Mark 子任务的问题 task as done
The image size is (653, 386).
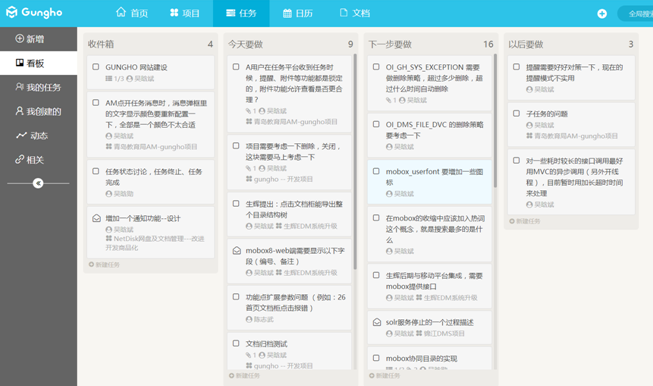(516, 113)
